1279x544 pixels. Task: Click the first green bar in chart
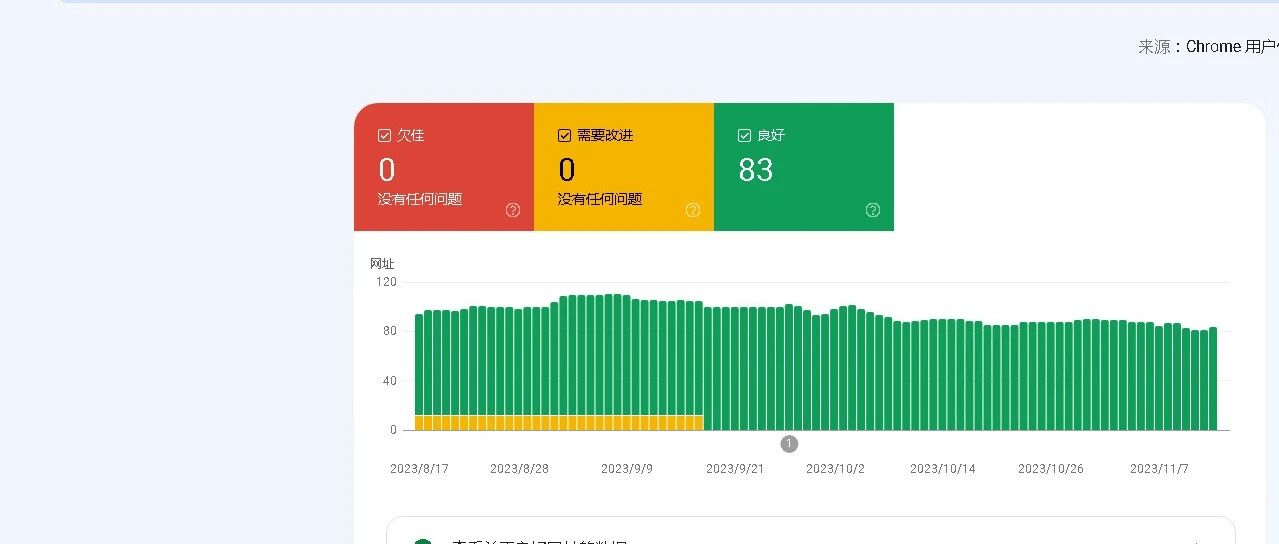click(419, 365)
